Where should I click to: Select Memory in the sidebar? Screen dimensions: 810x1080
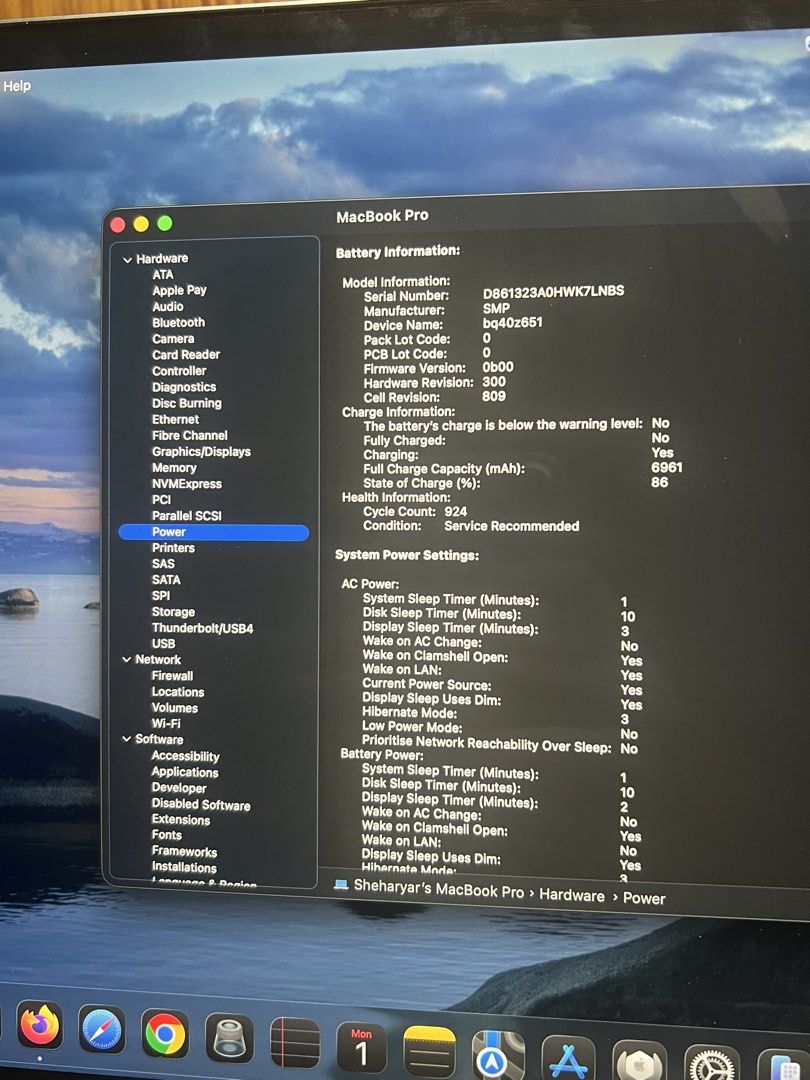174,468
